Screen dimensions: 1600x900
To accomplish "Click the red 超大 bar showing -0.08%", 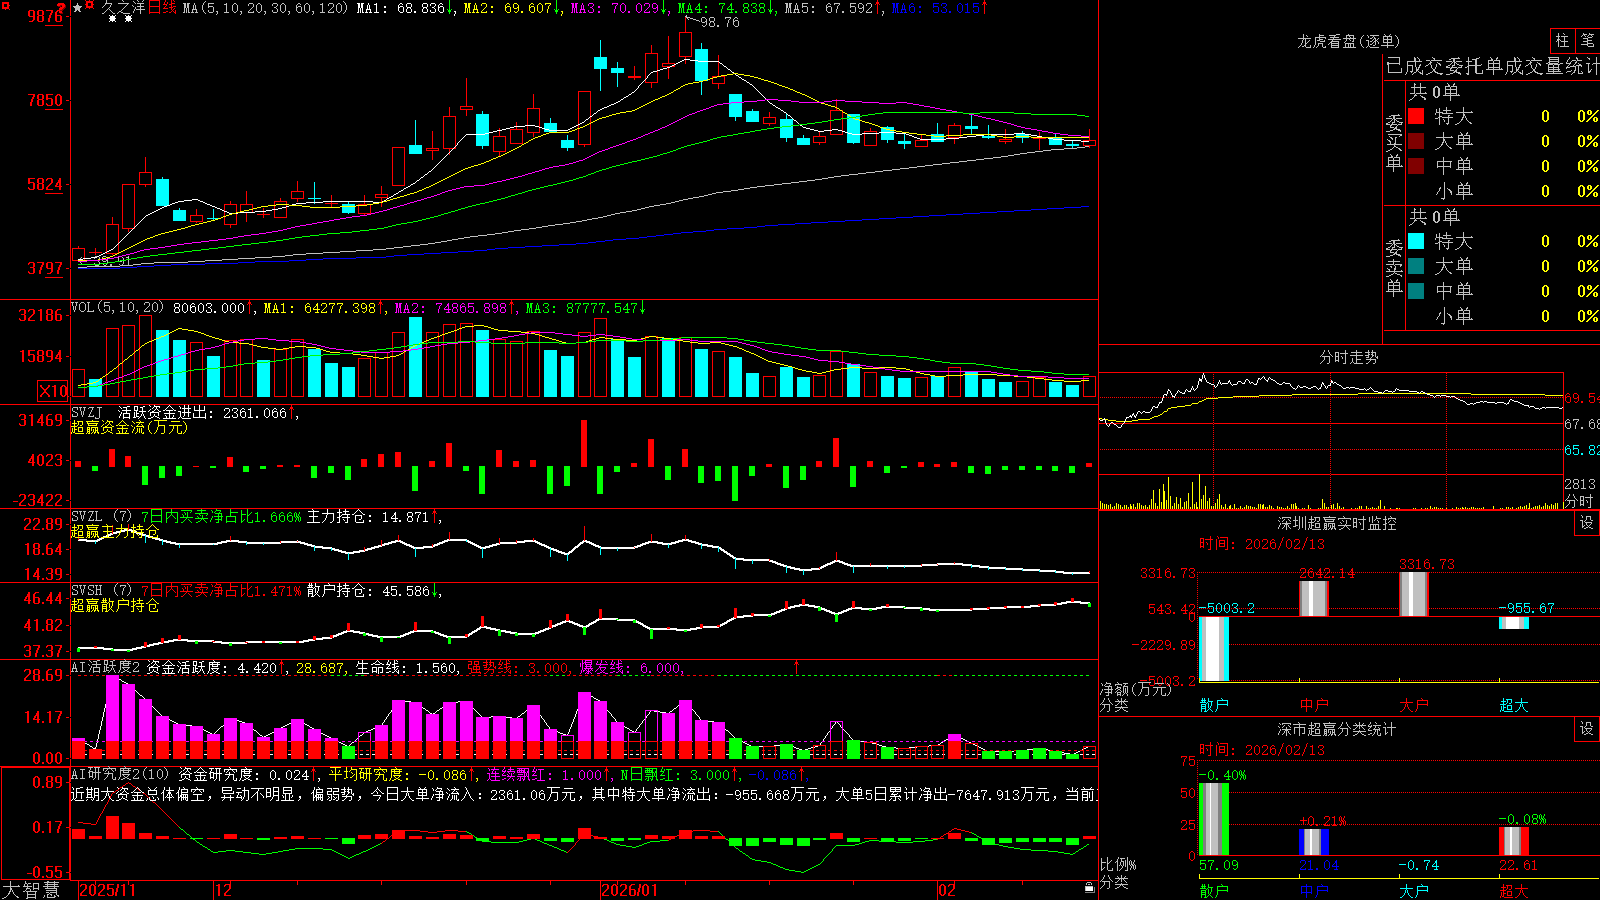I will 1513,841.
